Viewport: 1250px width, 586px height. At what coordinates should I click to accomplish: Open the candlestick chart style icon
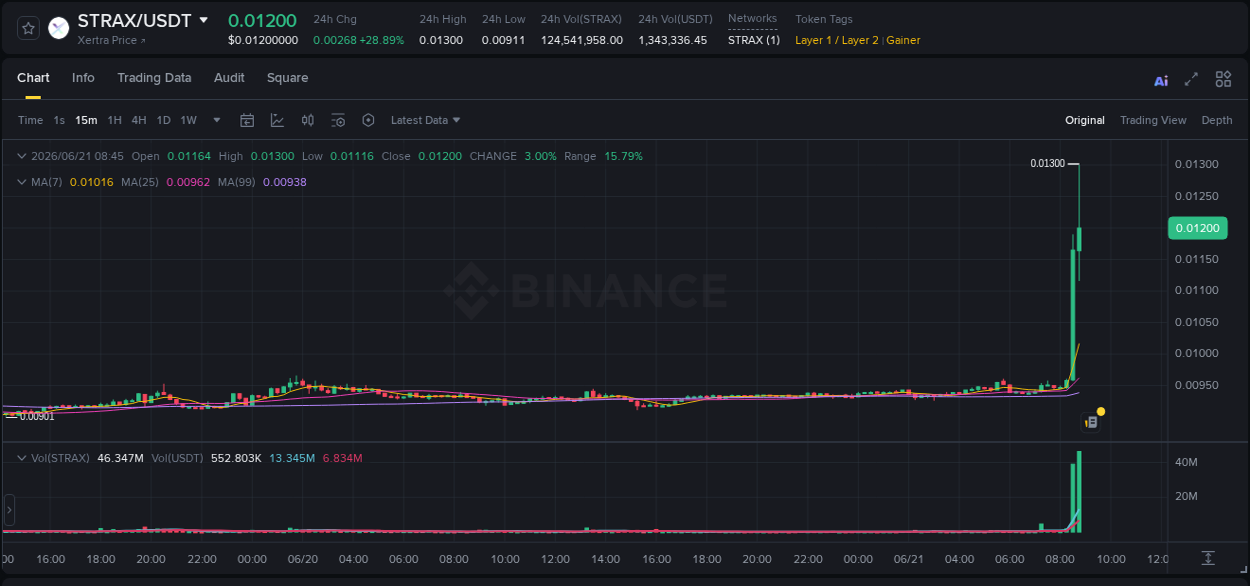[x=308, y=120]
